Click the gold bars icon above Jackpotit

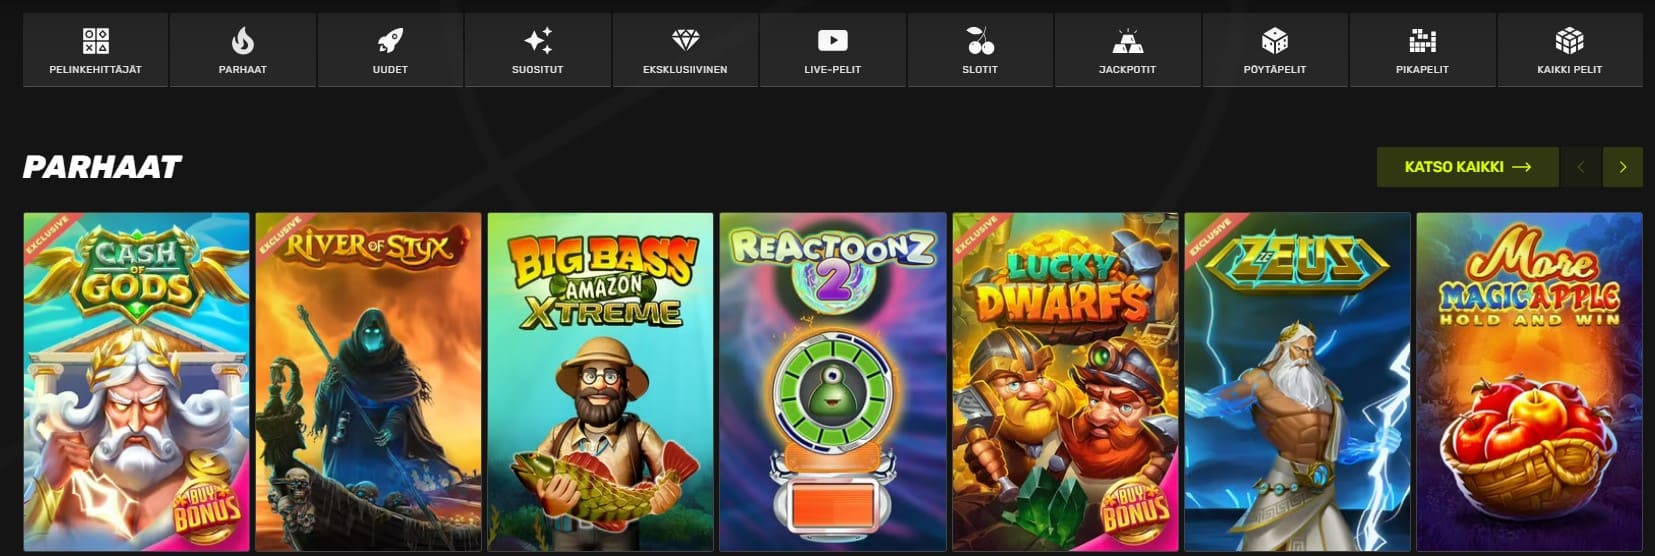click(1127, 41)
